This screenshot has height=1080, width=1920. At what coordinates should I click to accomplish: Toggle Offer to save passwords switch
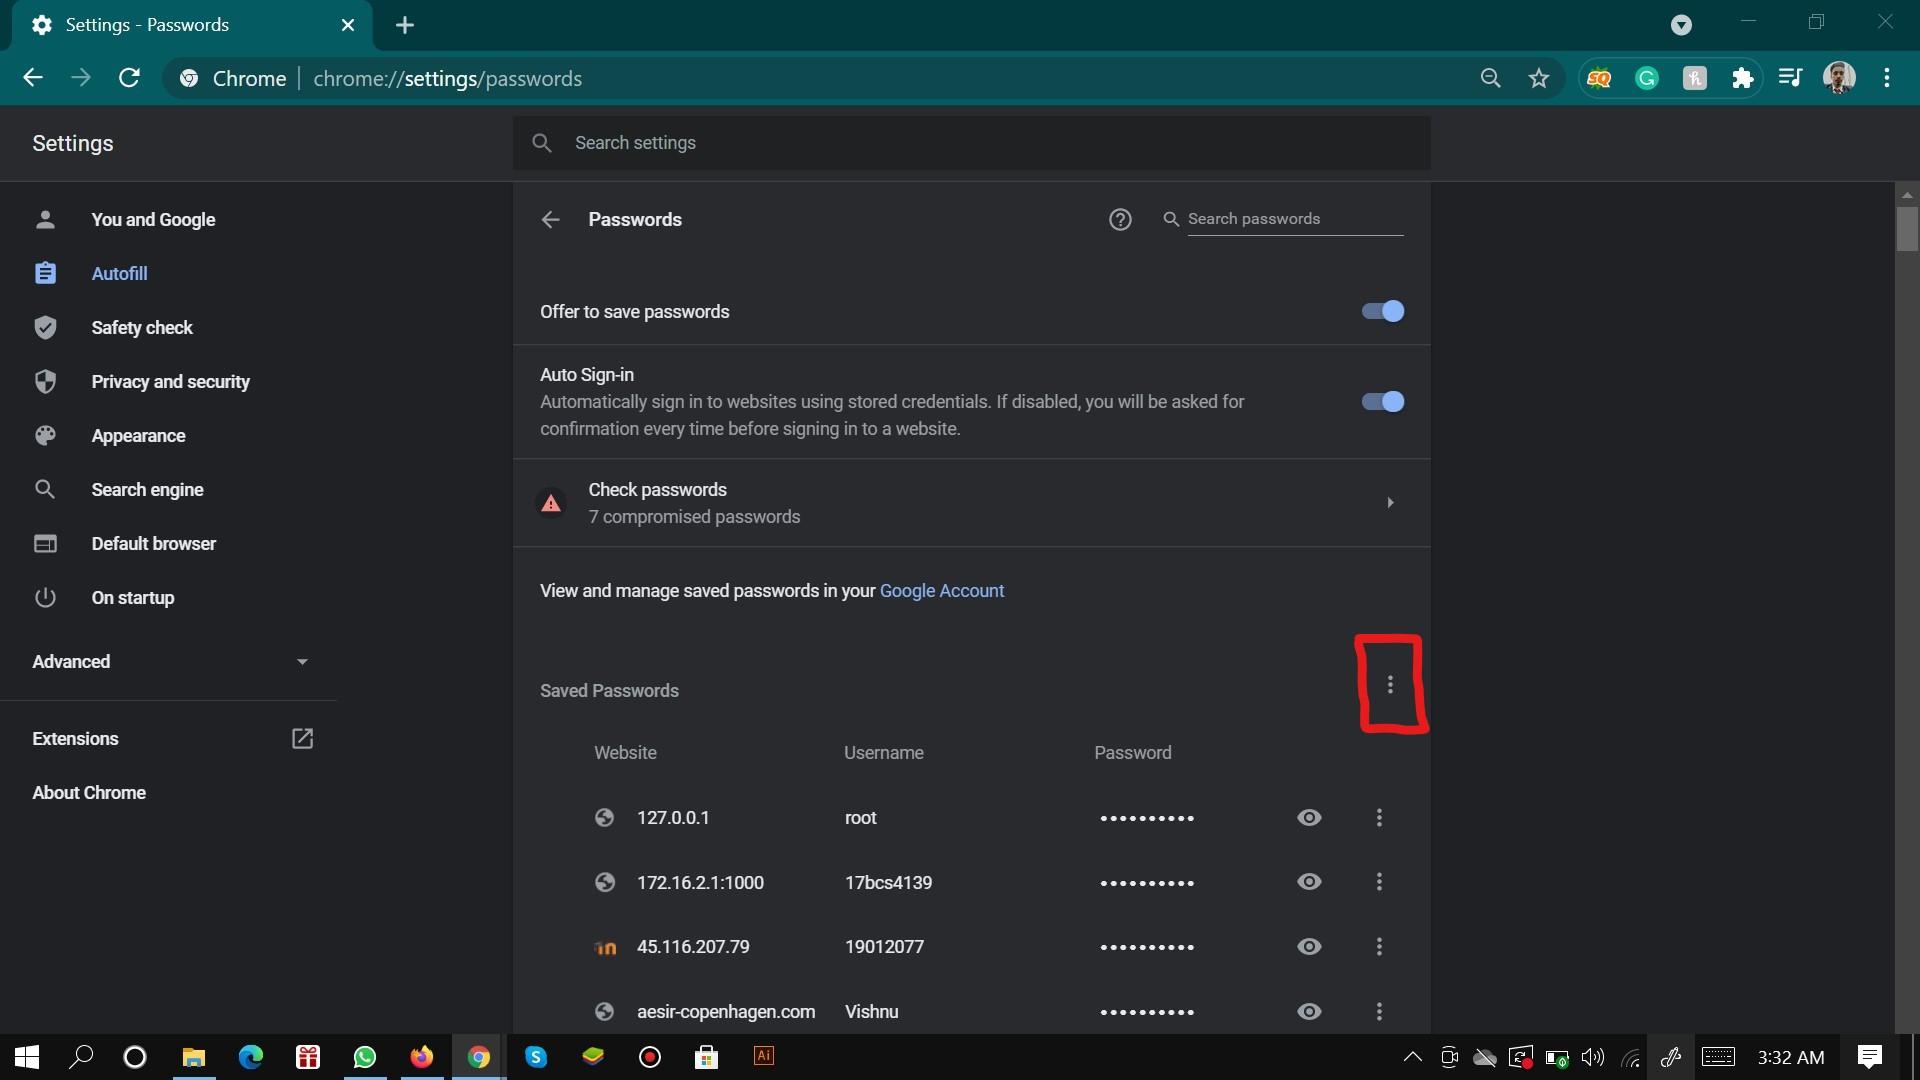1383,311
